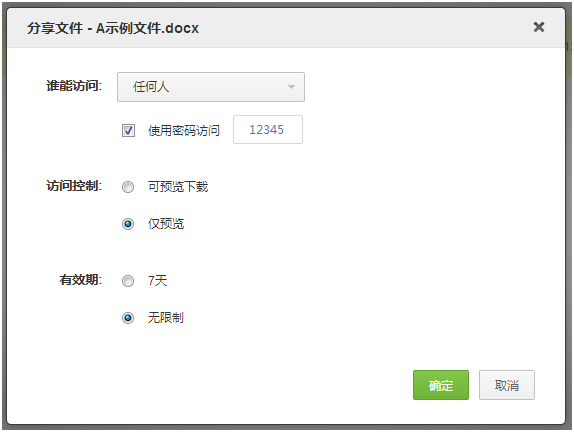574x432 pixels.
Task: Click the 使用密码访问 label text
Action: (184, 130)
